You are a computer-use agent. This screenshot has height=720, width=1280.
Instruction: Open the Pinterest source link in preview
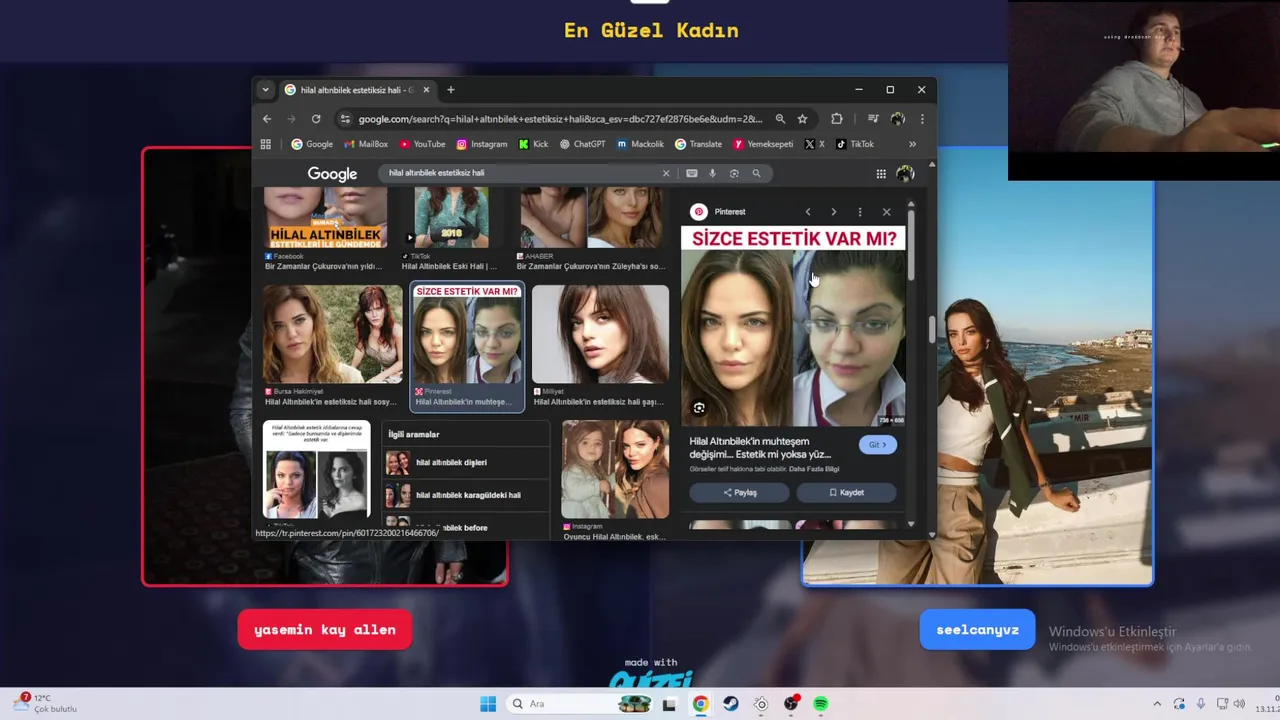[x=719, y=212]
